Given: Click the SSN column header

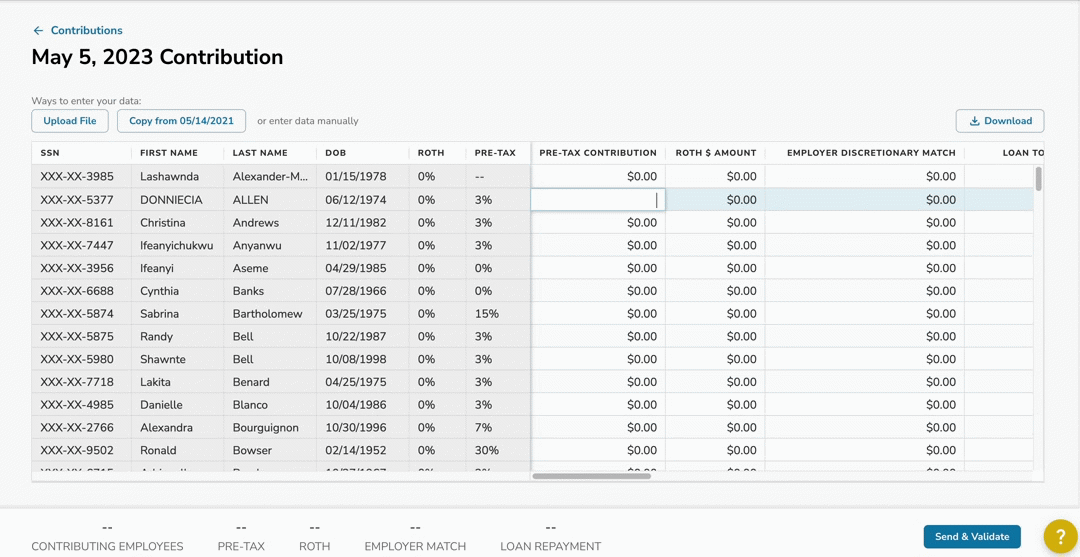Looking at the screenshot, I should [x=50, y=153].
